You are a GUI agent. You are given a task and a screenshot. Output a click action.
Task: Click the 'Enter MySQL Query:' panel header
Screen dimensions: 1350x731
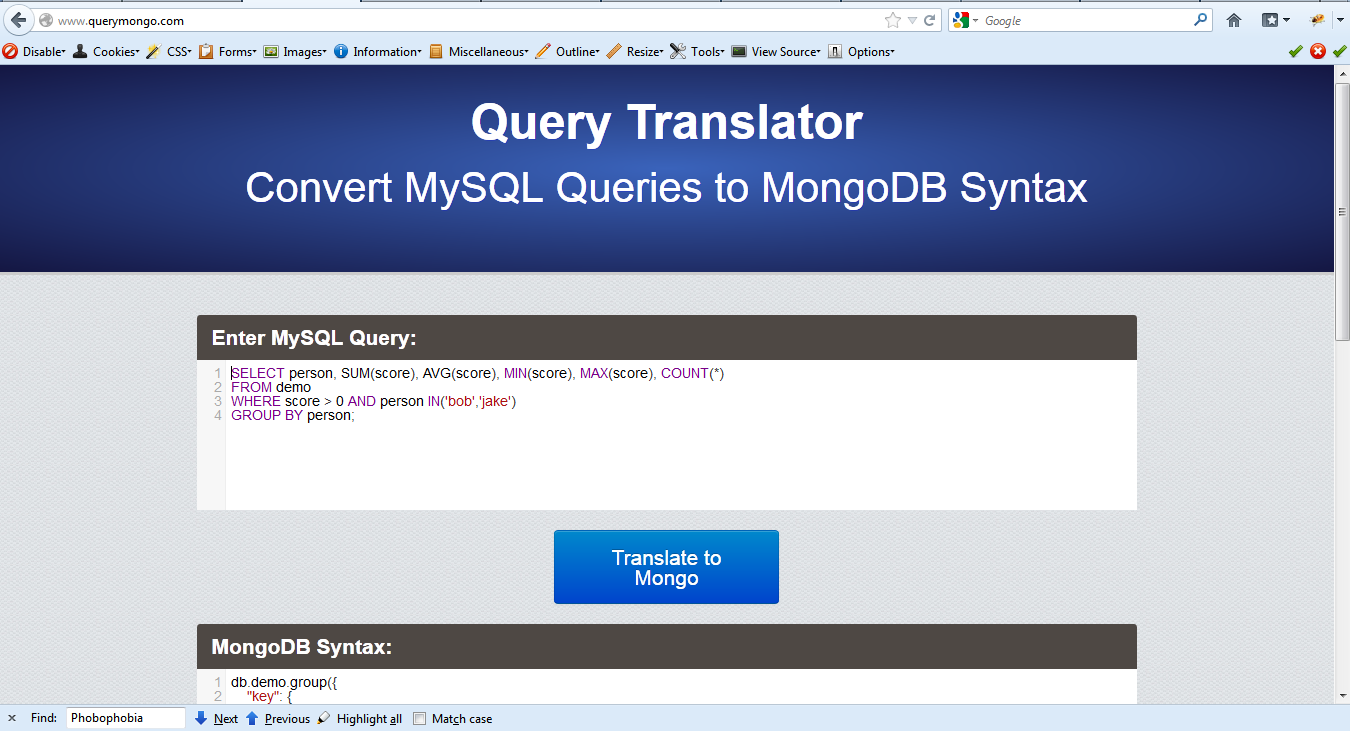667,338
